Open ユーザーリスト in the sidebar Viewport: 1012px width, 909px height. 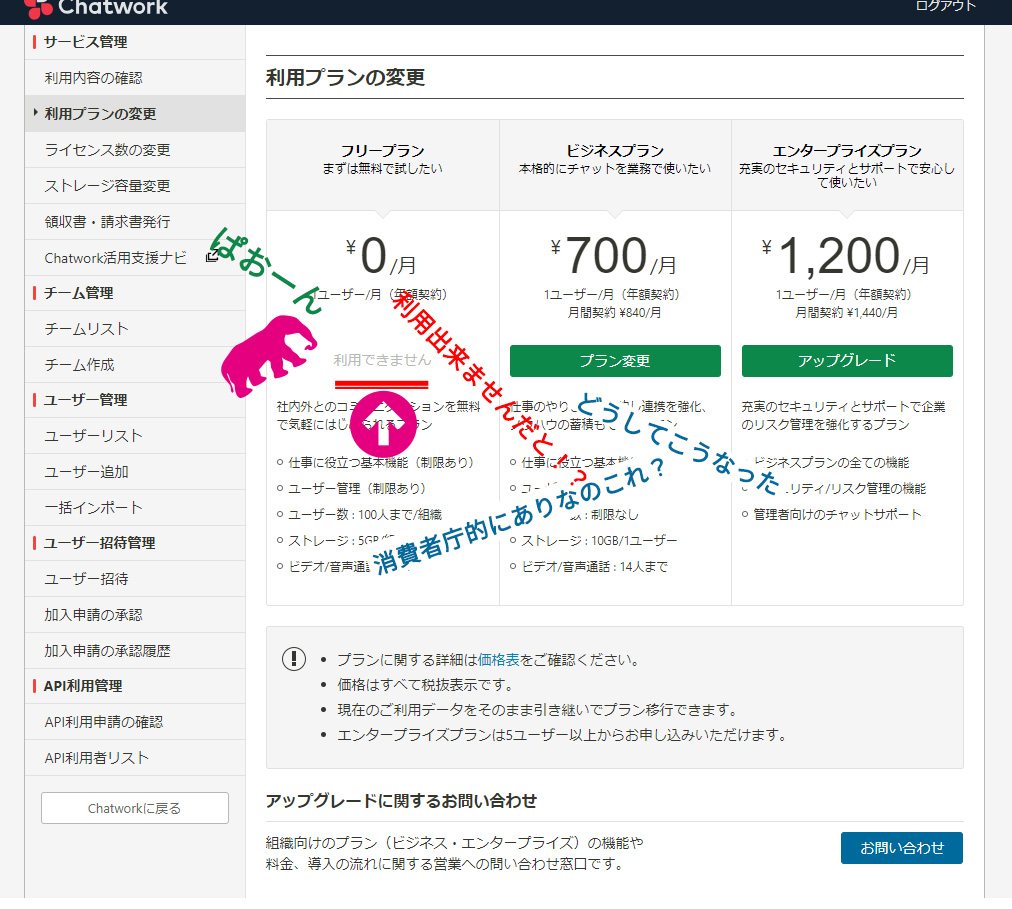pos(135,436)
